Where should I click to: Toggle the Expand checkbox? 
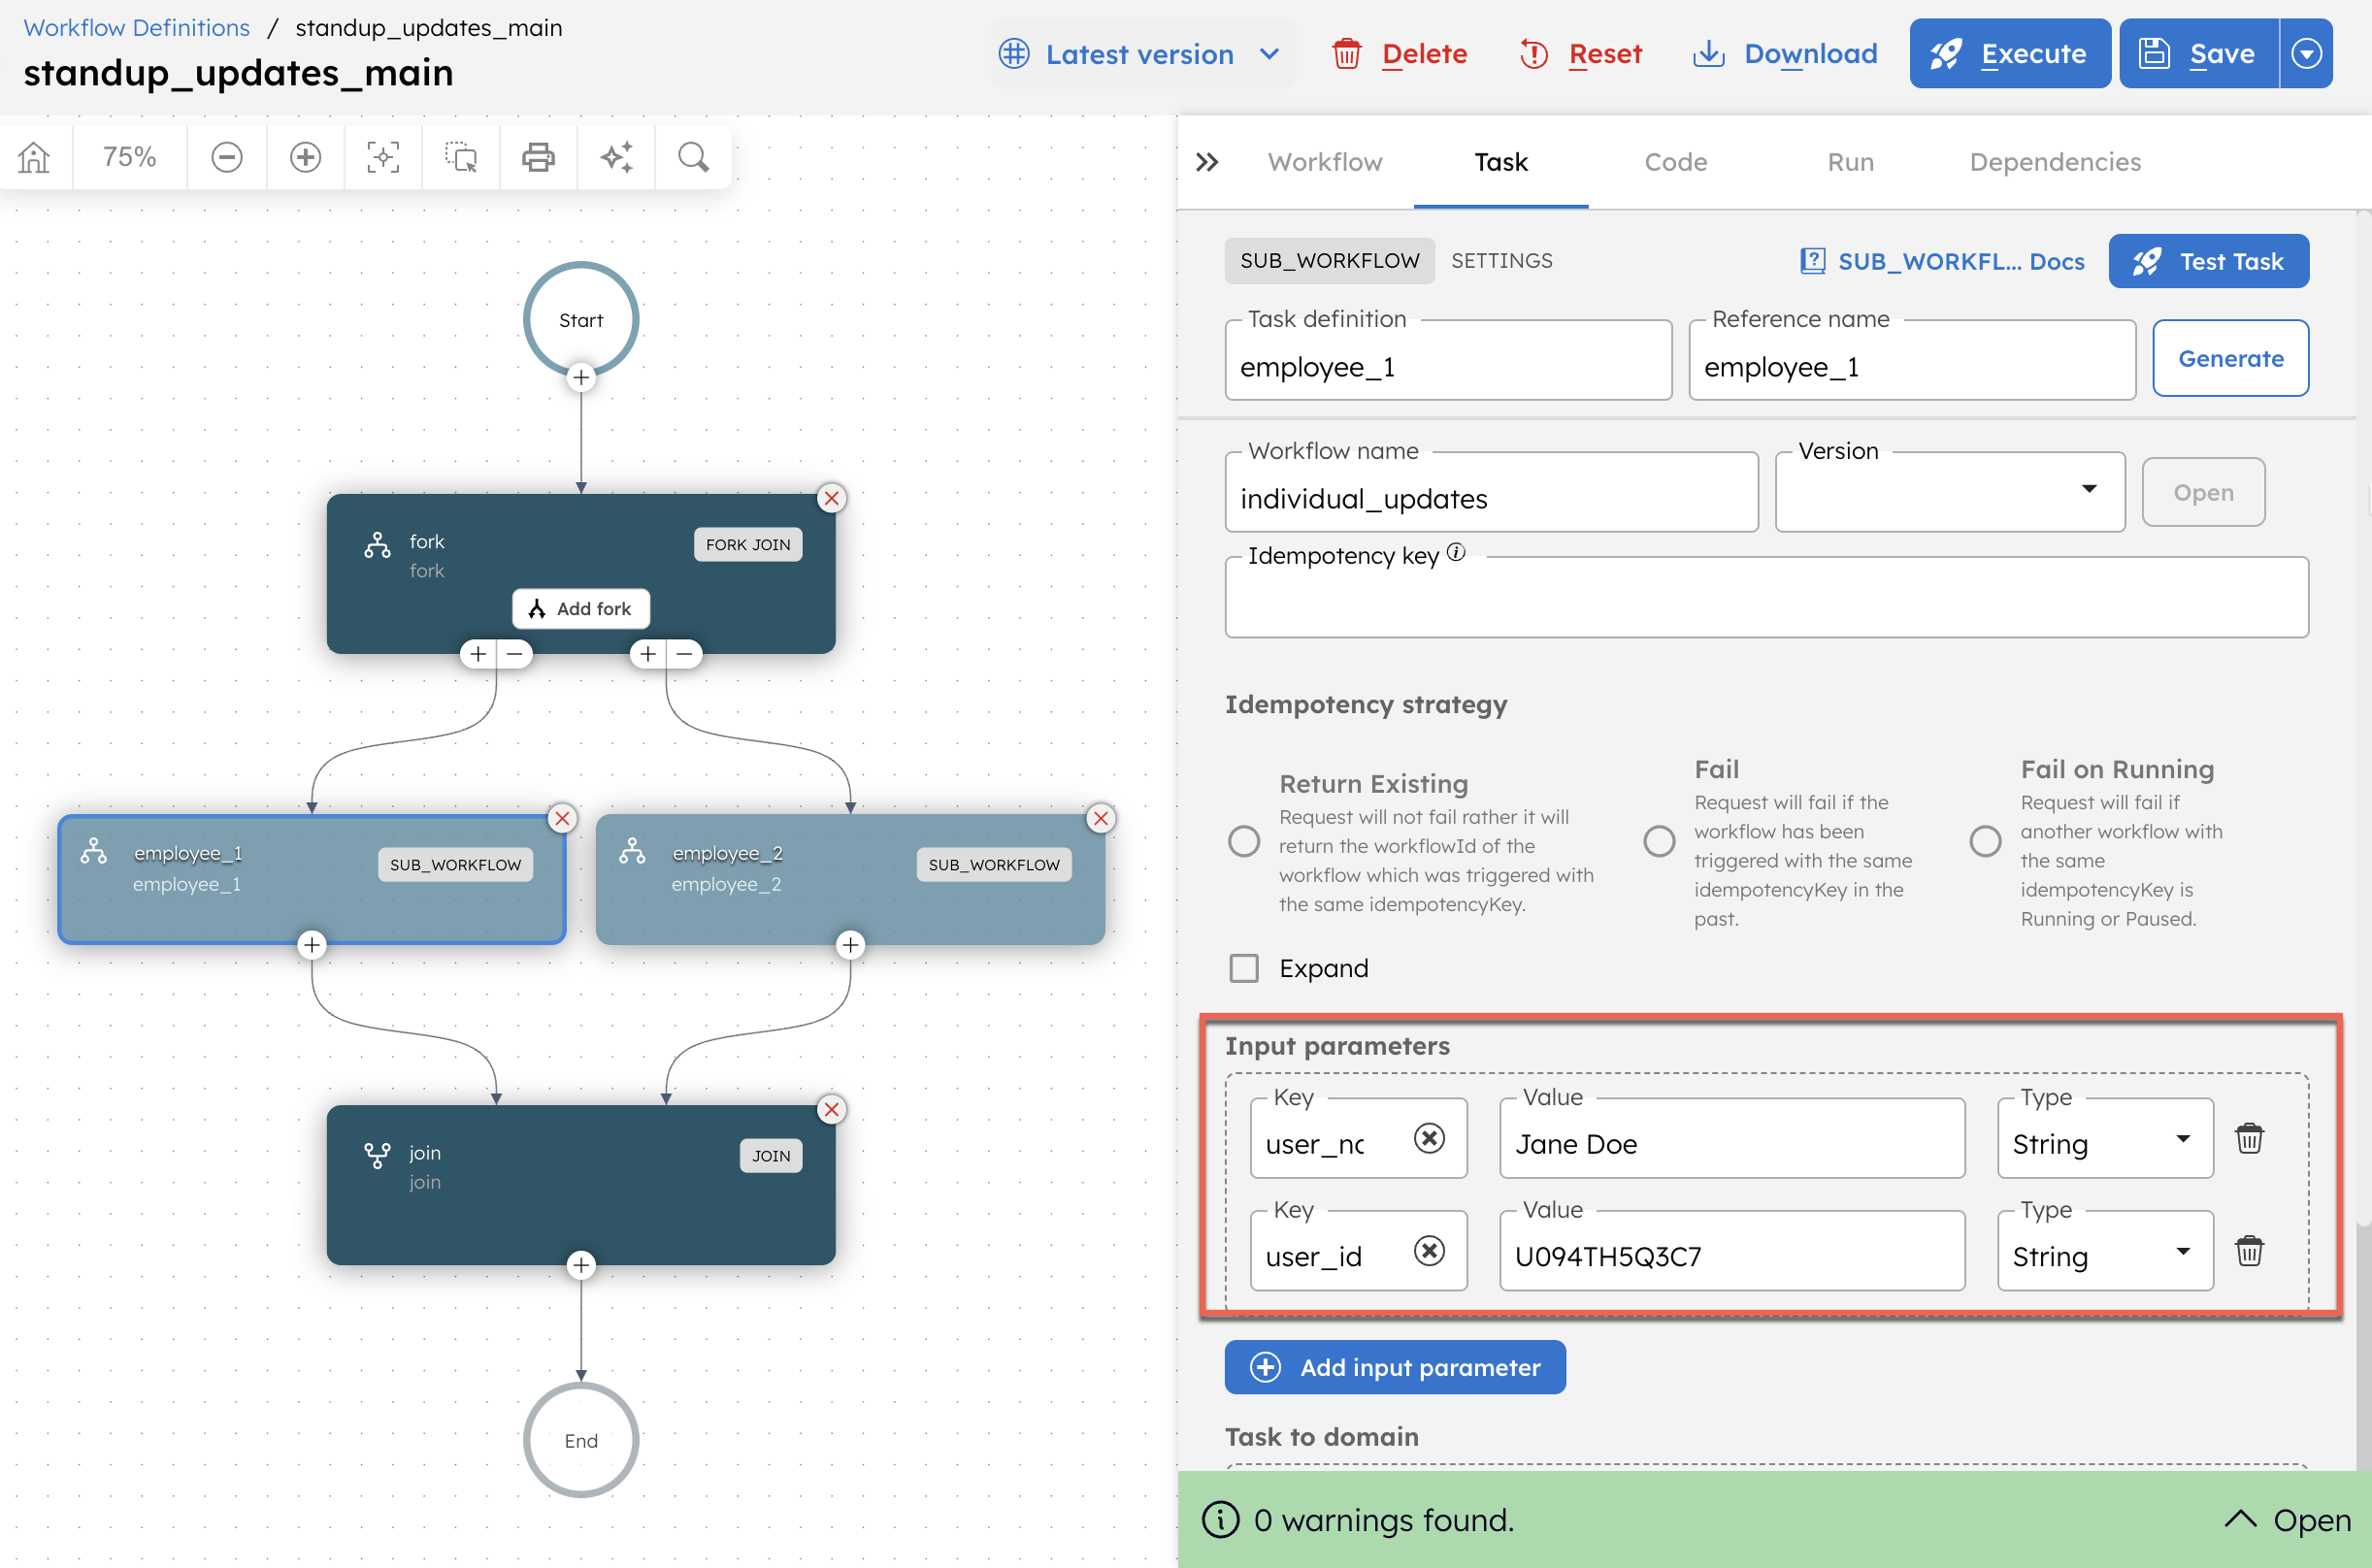tap(1243, 968)
